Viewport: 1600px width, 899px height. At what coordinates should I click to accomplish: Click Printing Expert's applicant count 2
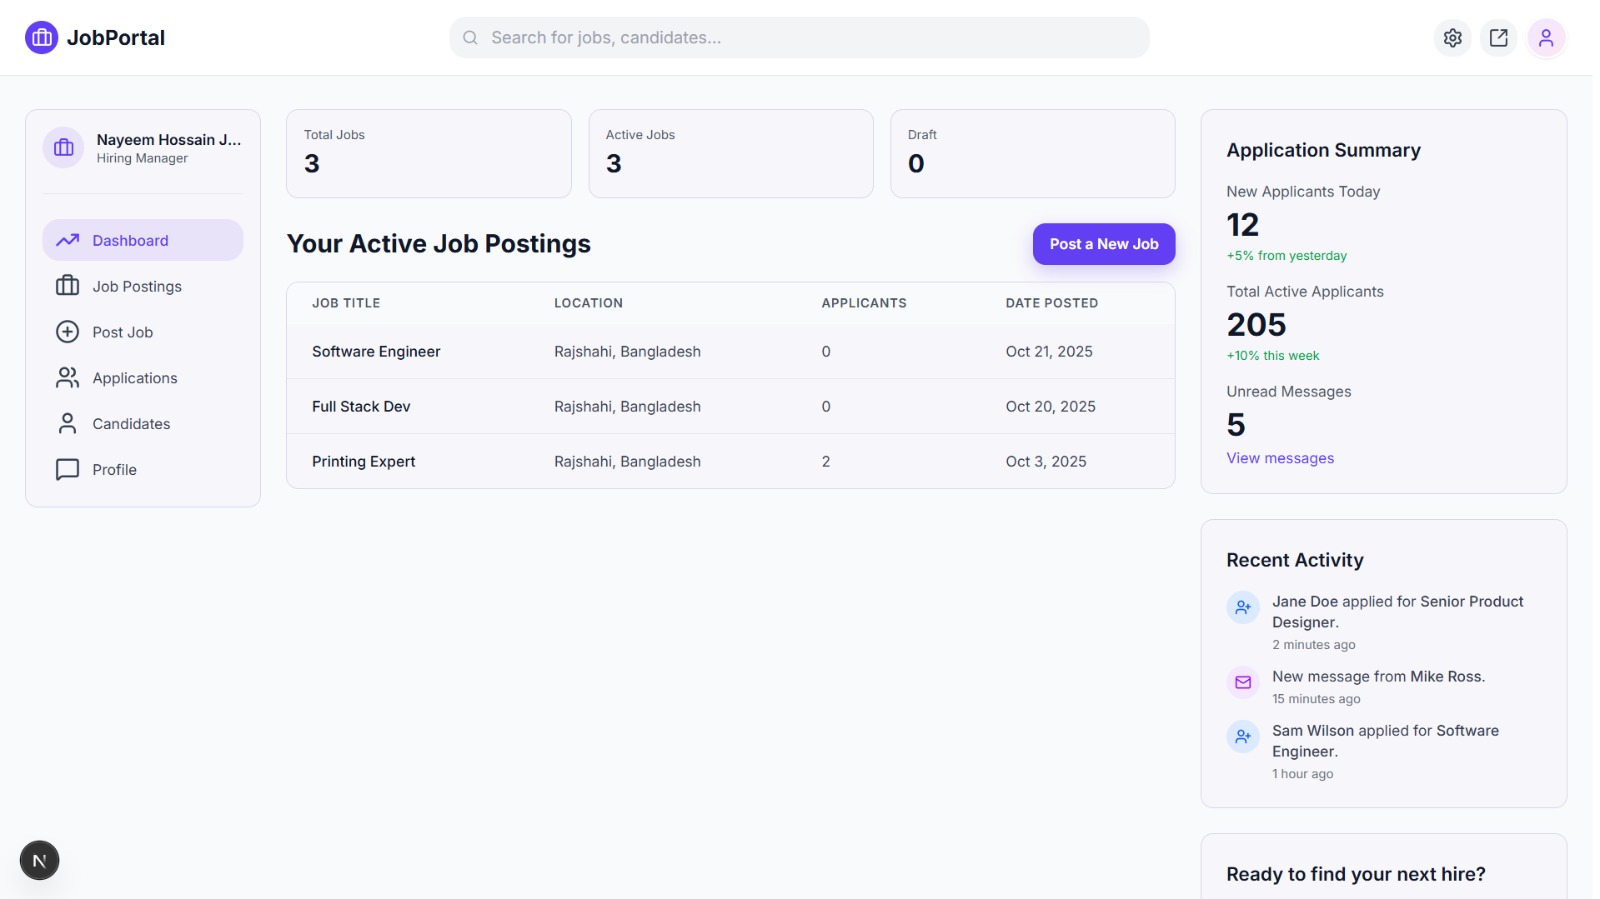coord(826,461)
